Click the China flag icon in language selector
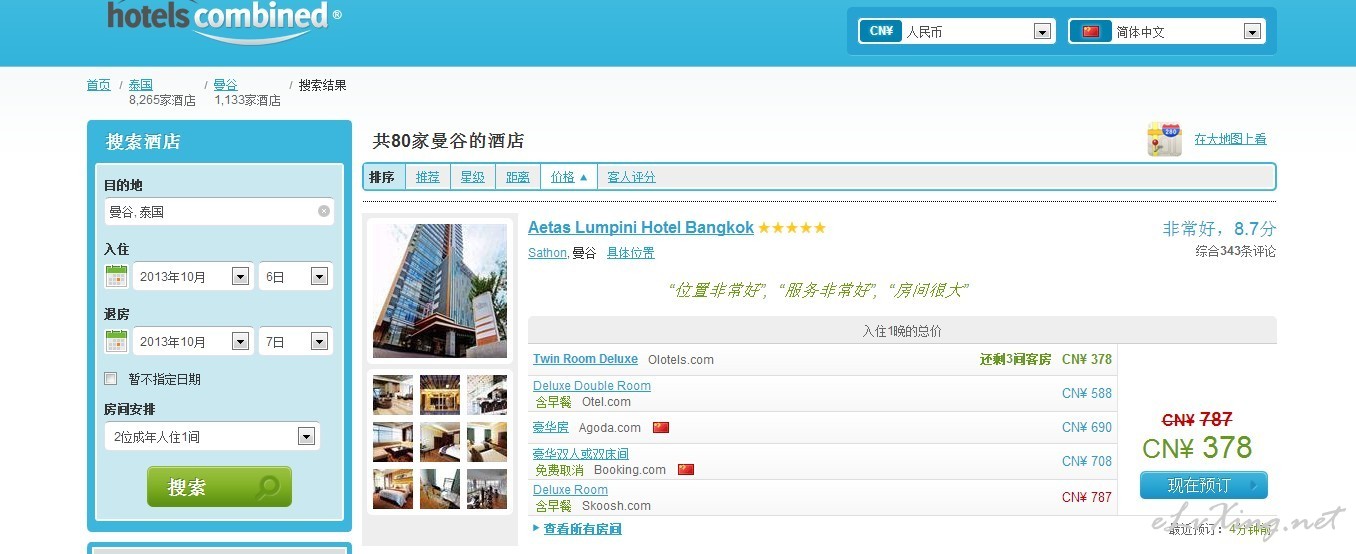This screenshot has width=1356, height=554. click(1091, 31)
